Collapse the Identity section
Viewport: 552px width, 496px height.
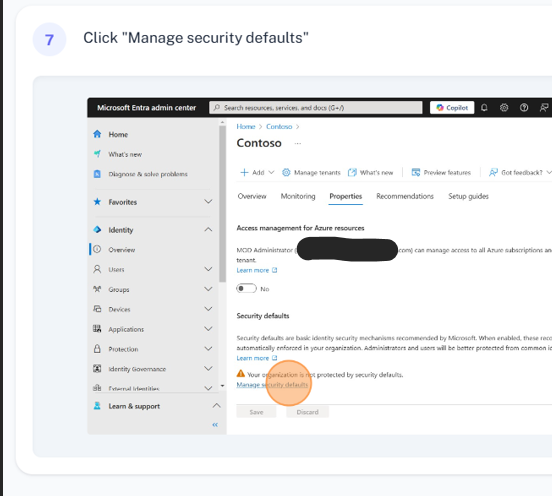(x=208, y=230)
